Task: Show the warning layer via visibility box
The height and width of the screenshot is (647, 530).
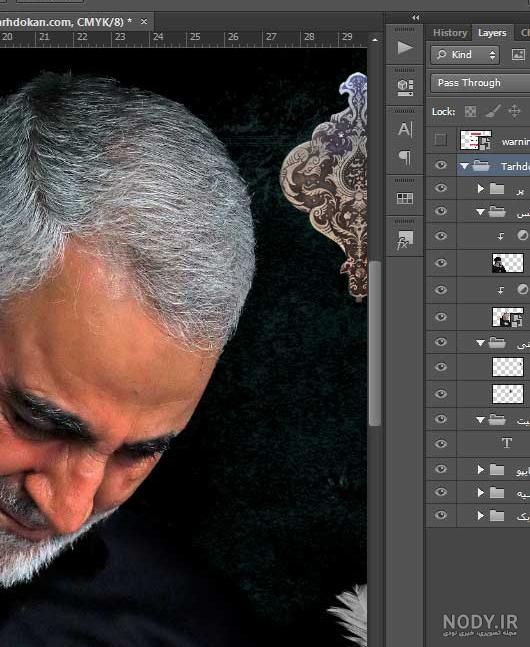Action: (440, 139)
